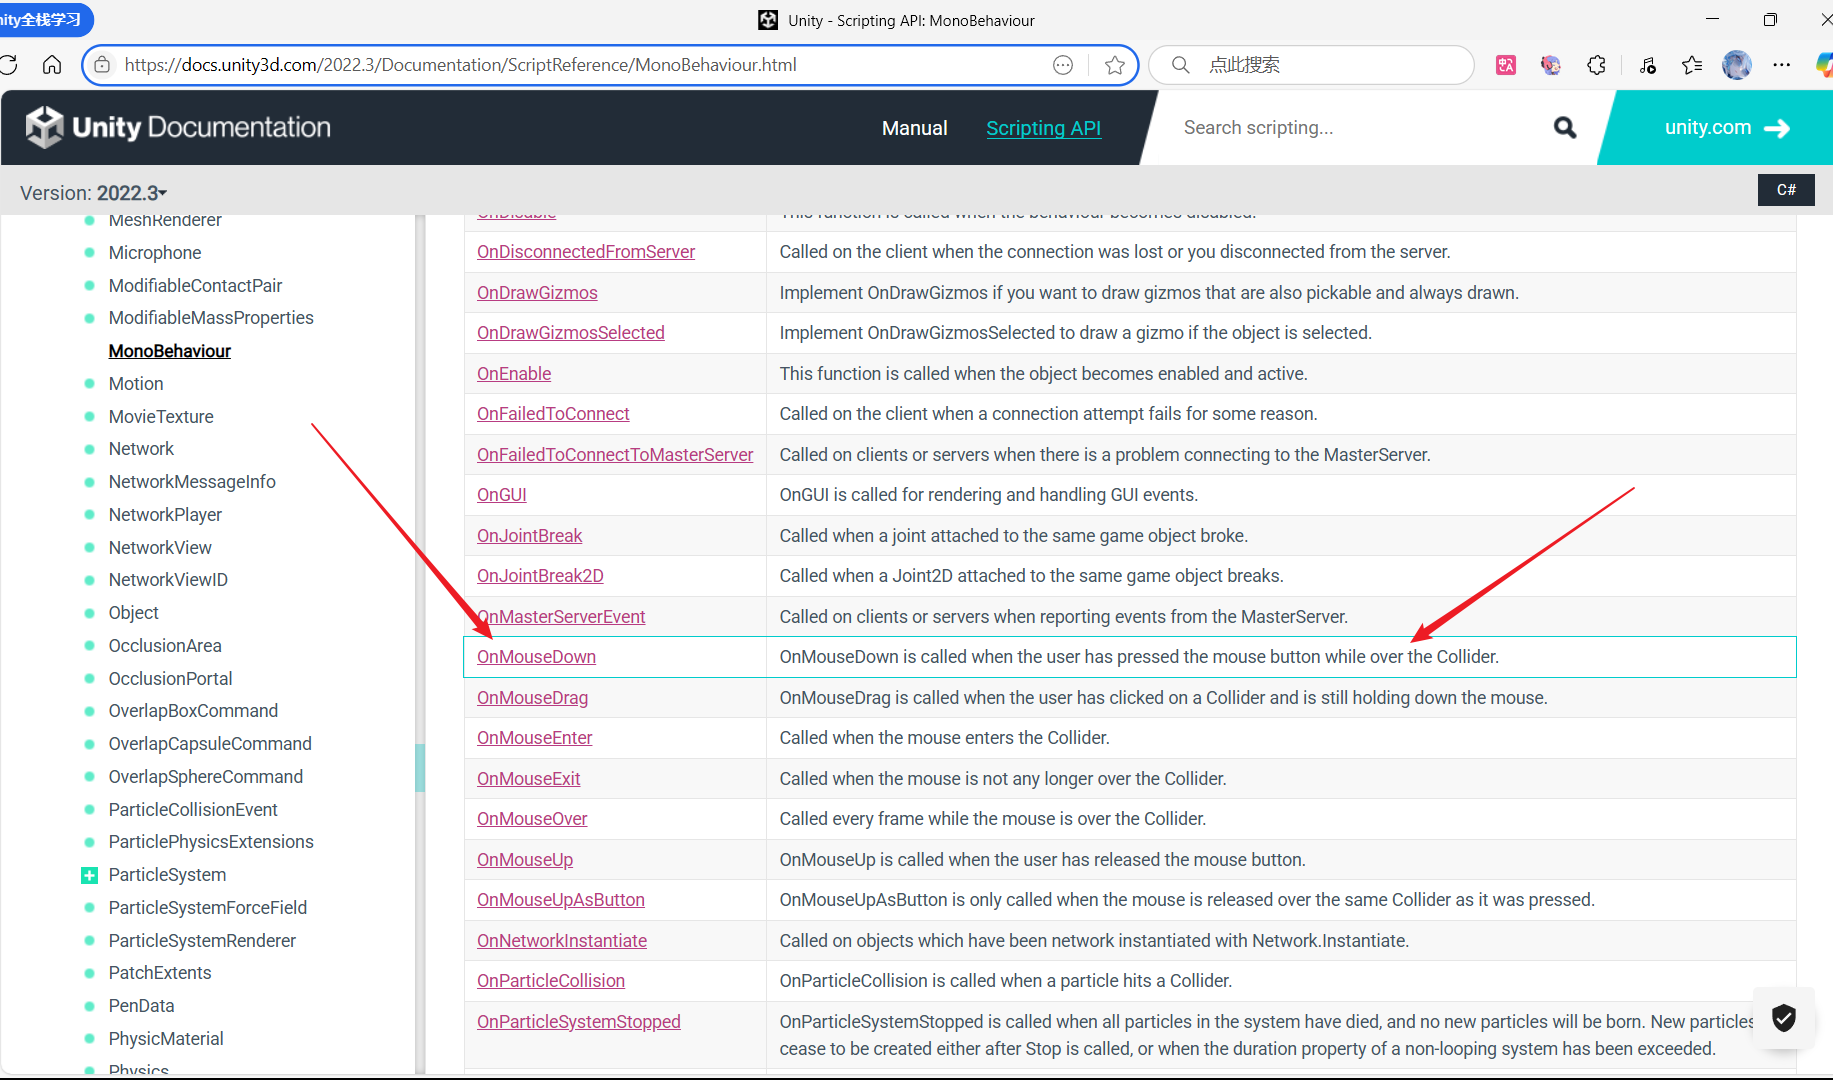Go to the browser home page

click(x=52, y=65)
